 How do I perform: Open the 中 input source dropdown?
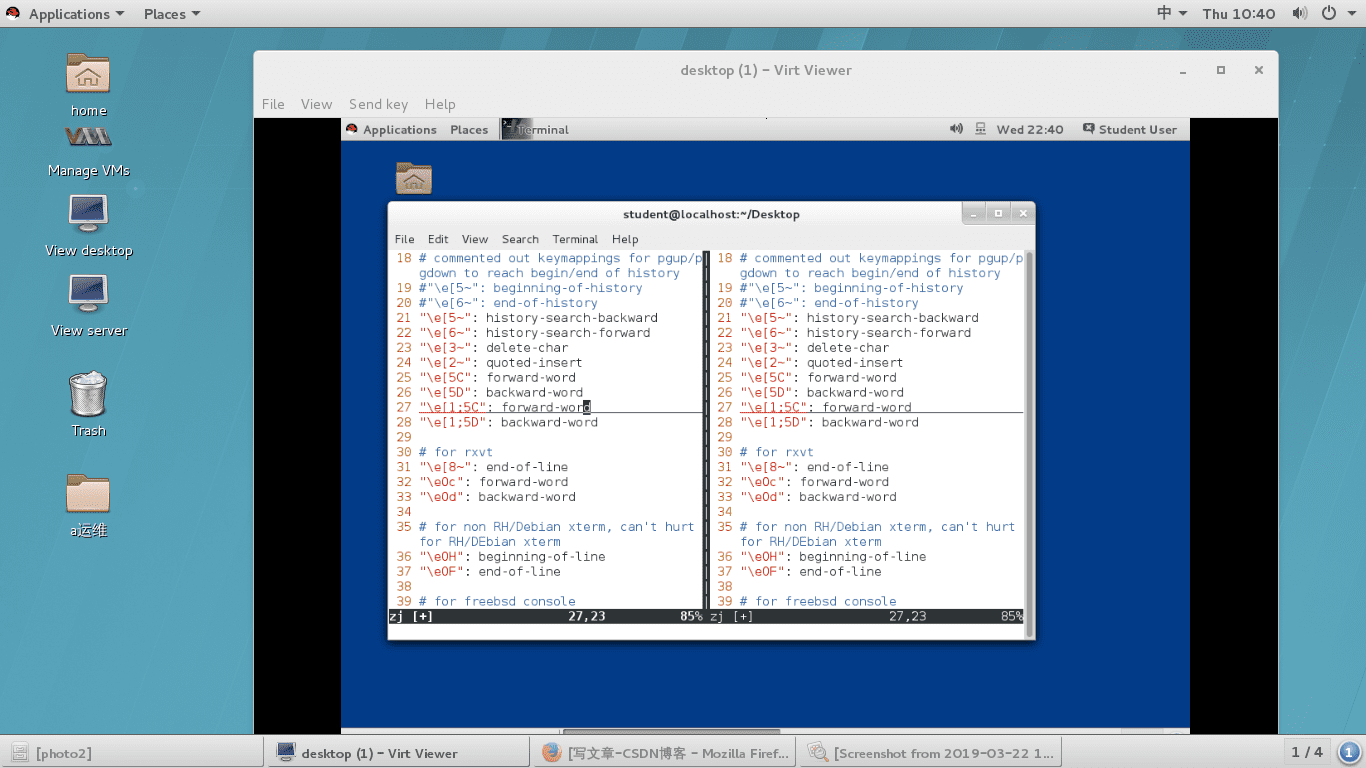pyautogui.click(x=1168, y=13)
